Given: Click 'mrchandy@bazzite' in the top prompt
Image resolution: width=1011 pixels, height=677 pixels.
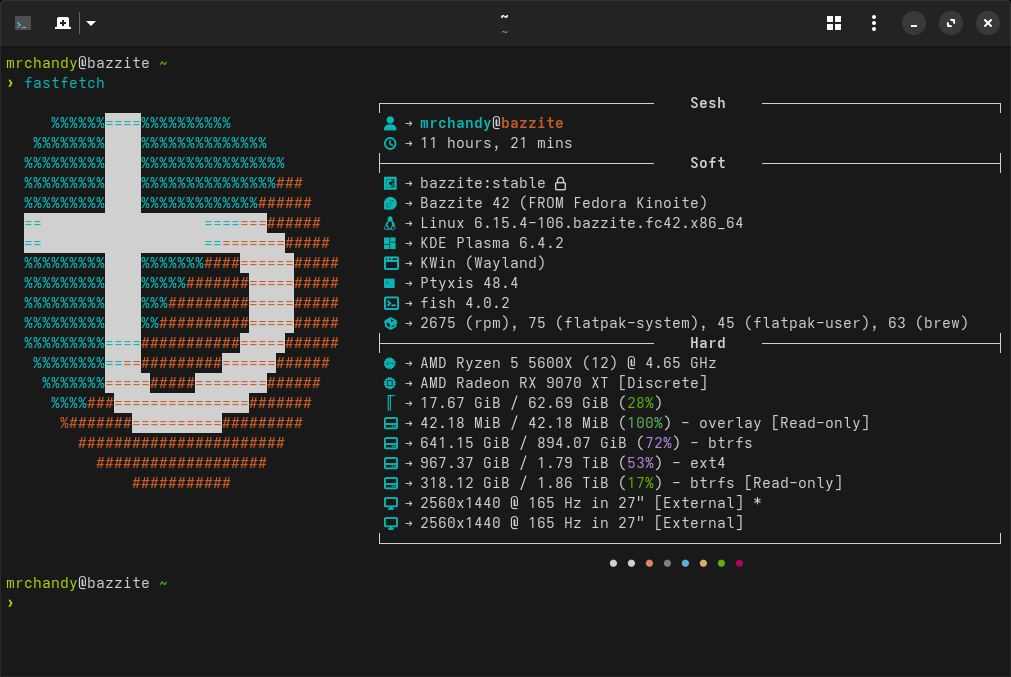Looking at the screenshot, I should coord(77,63).
